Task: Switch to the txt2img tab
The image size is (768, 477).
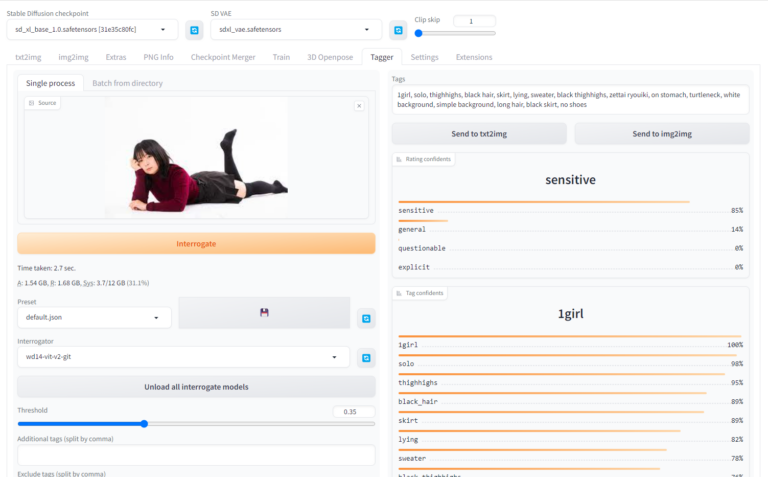Action: point(28,57)
